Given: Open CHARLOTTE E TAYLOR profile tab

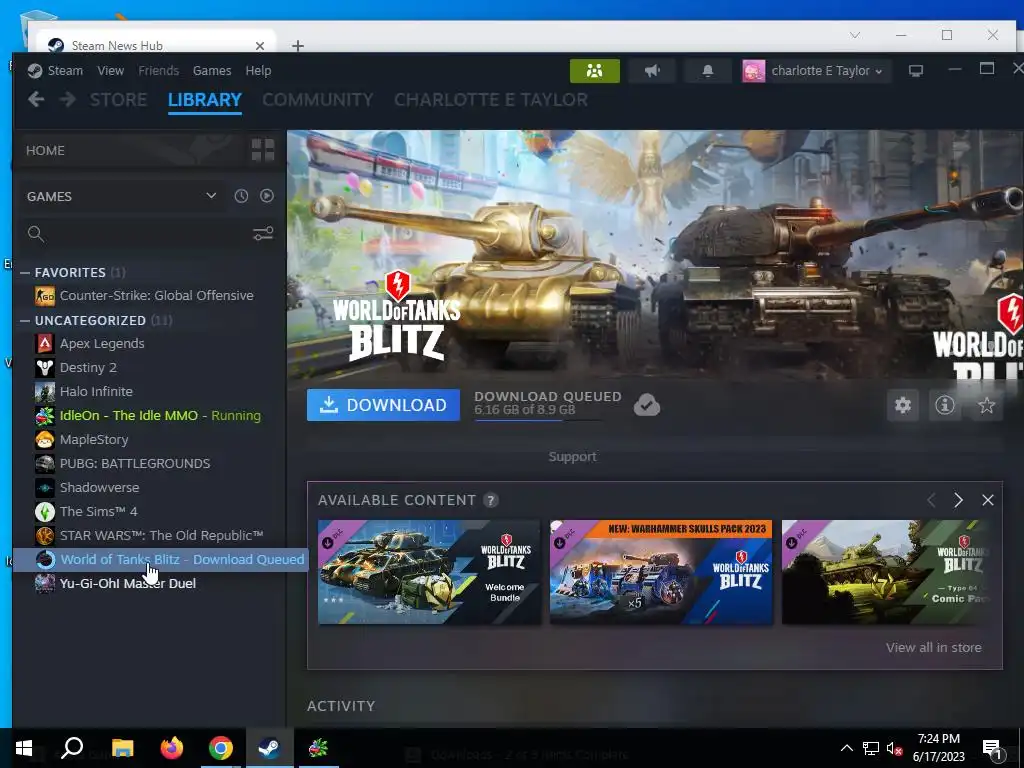Looking at the screenshot, I should point(490,100).
